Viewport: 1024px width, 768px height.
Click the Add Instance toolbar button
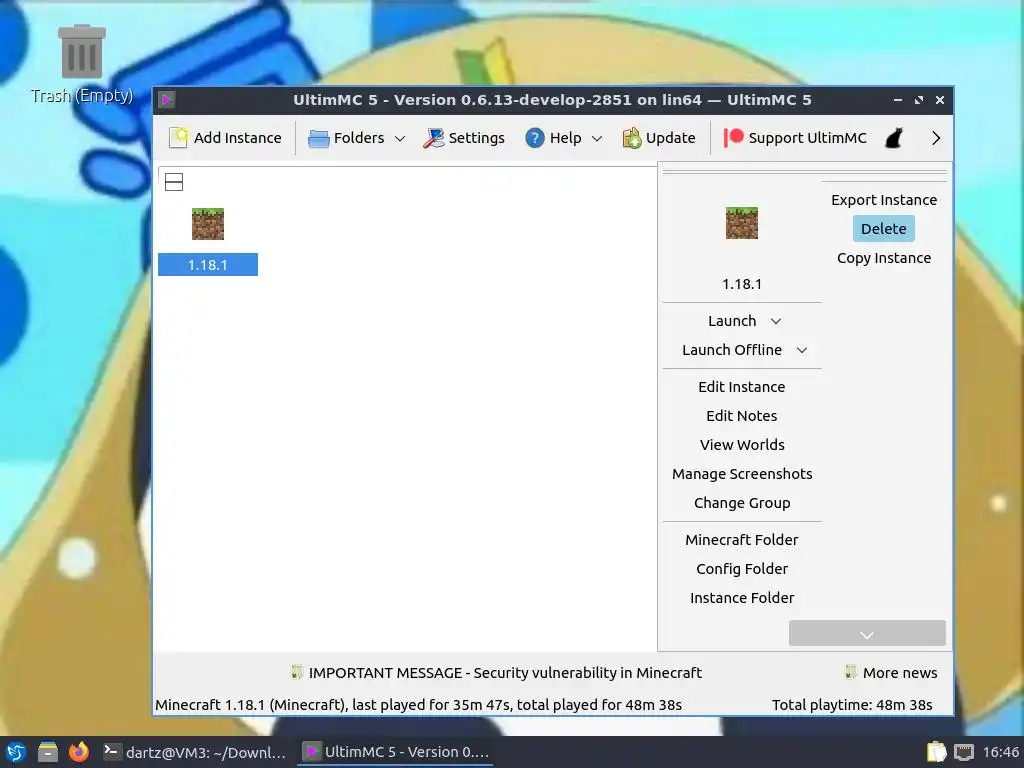pyautogui.click(x=225, y=138)
